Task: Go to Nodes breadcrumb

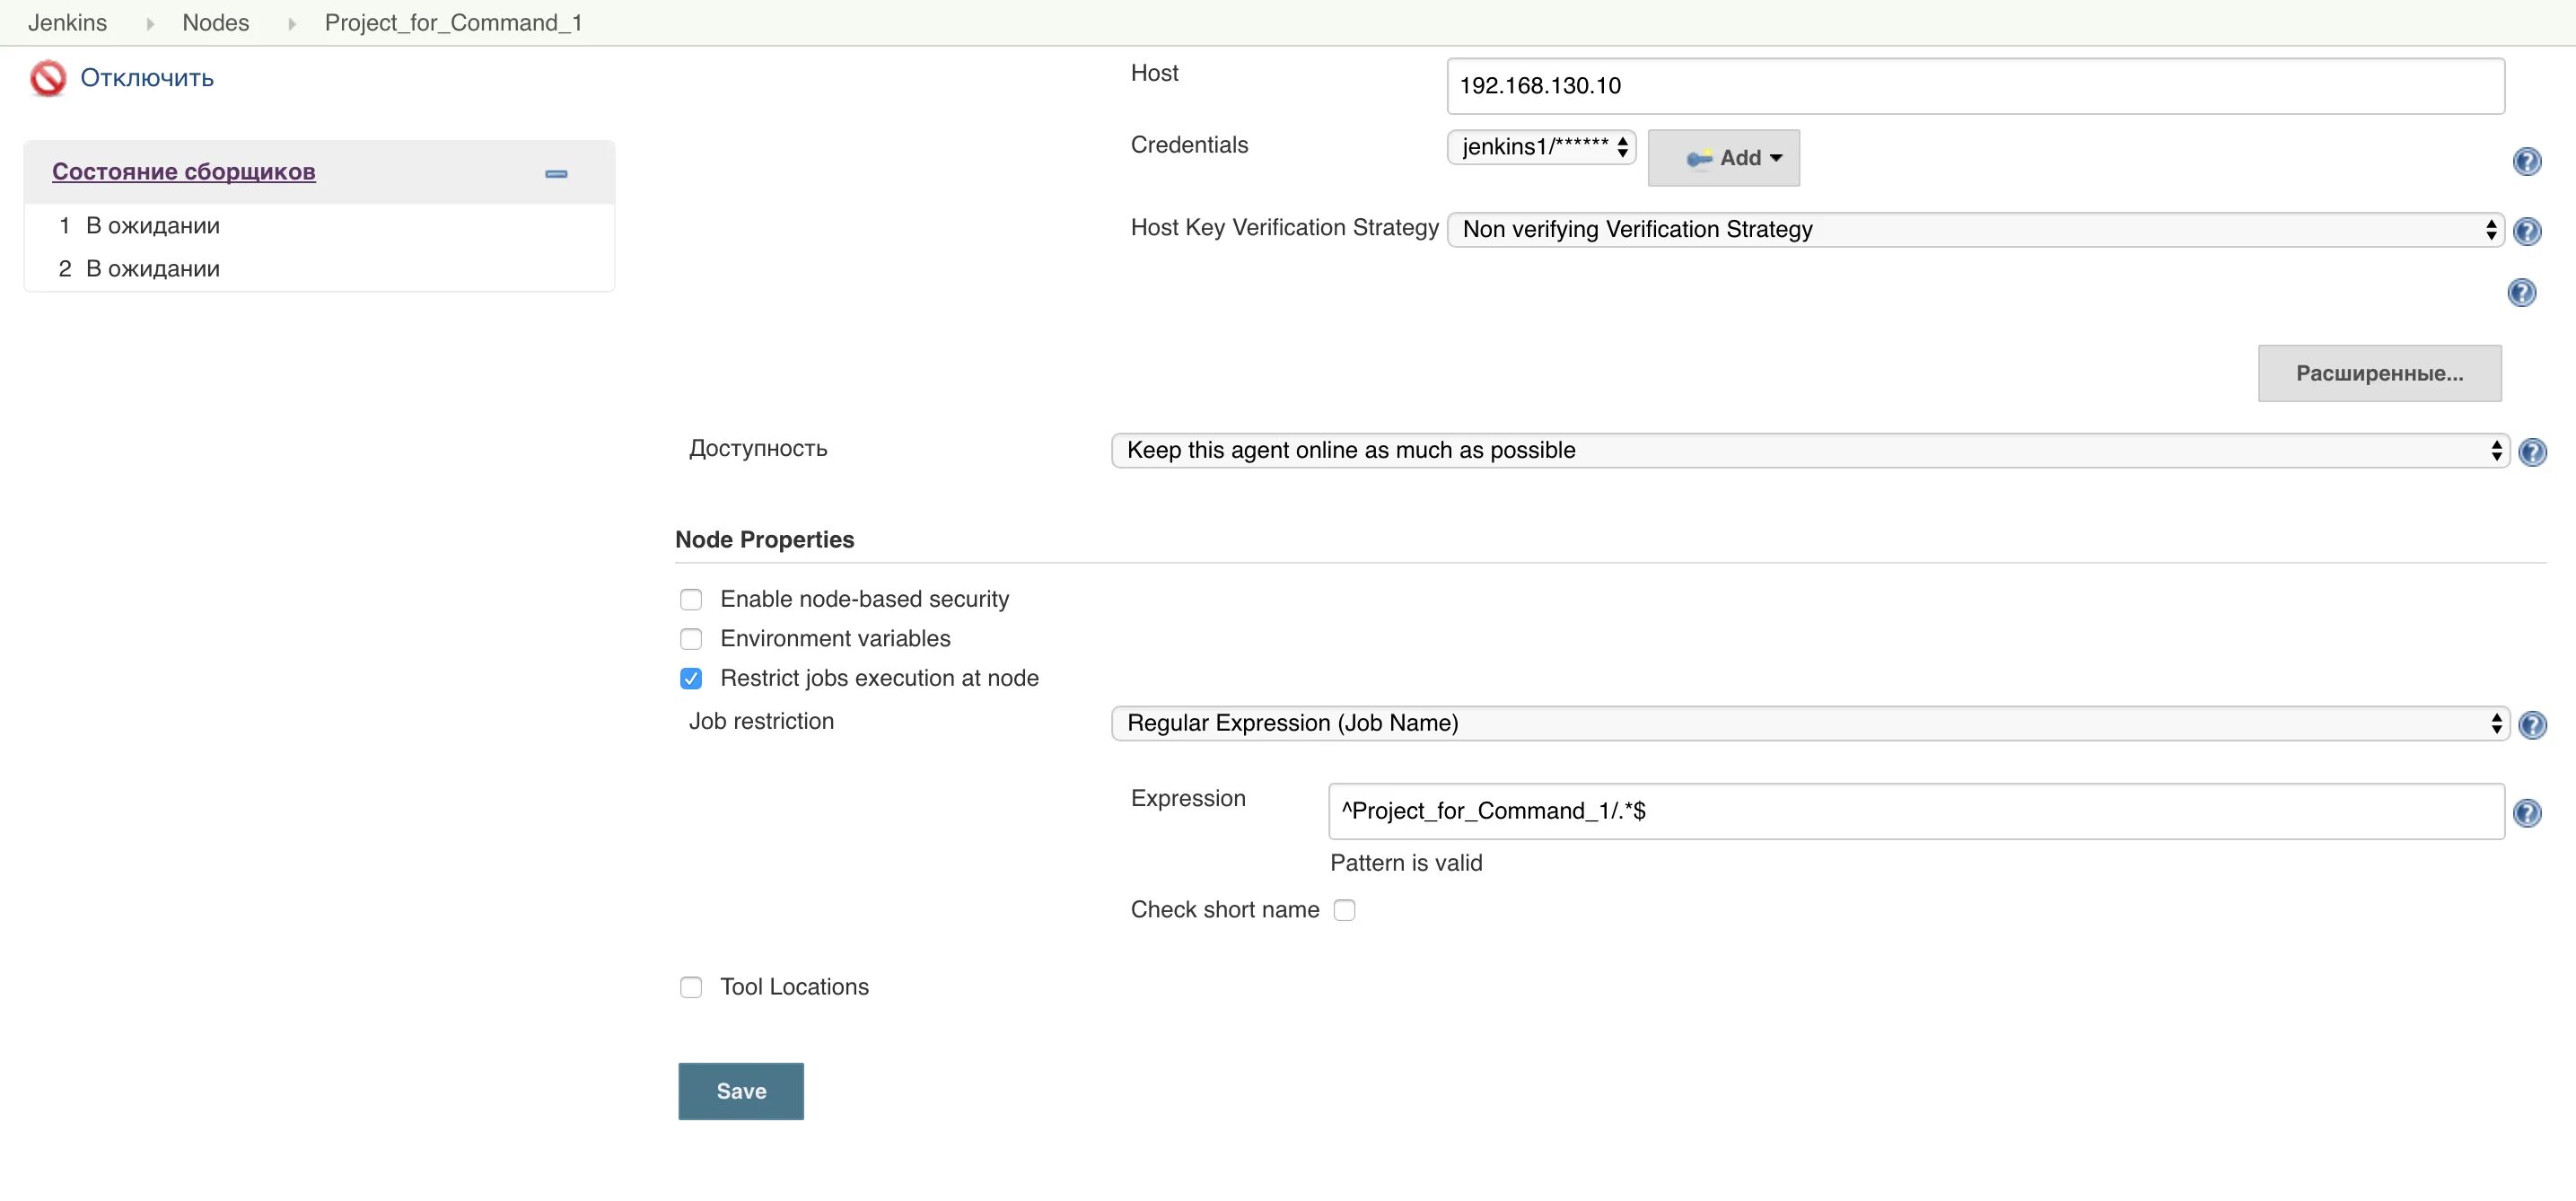Action: [x=215, y=22]
